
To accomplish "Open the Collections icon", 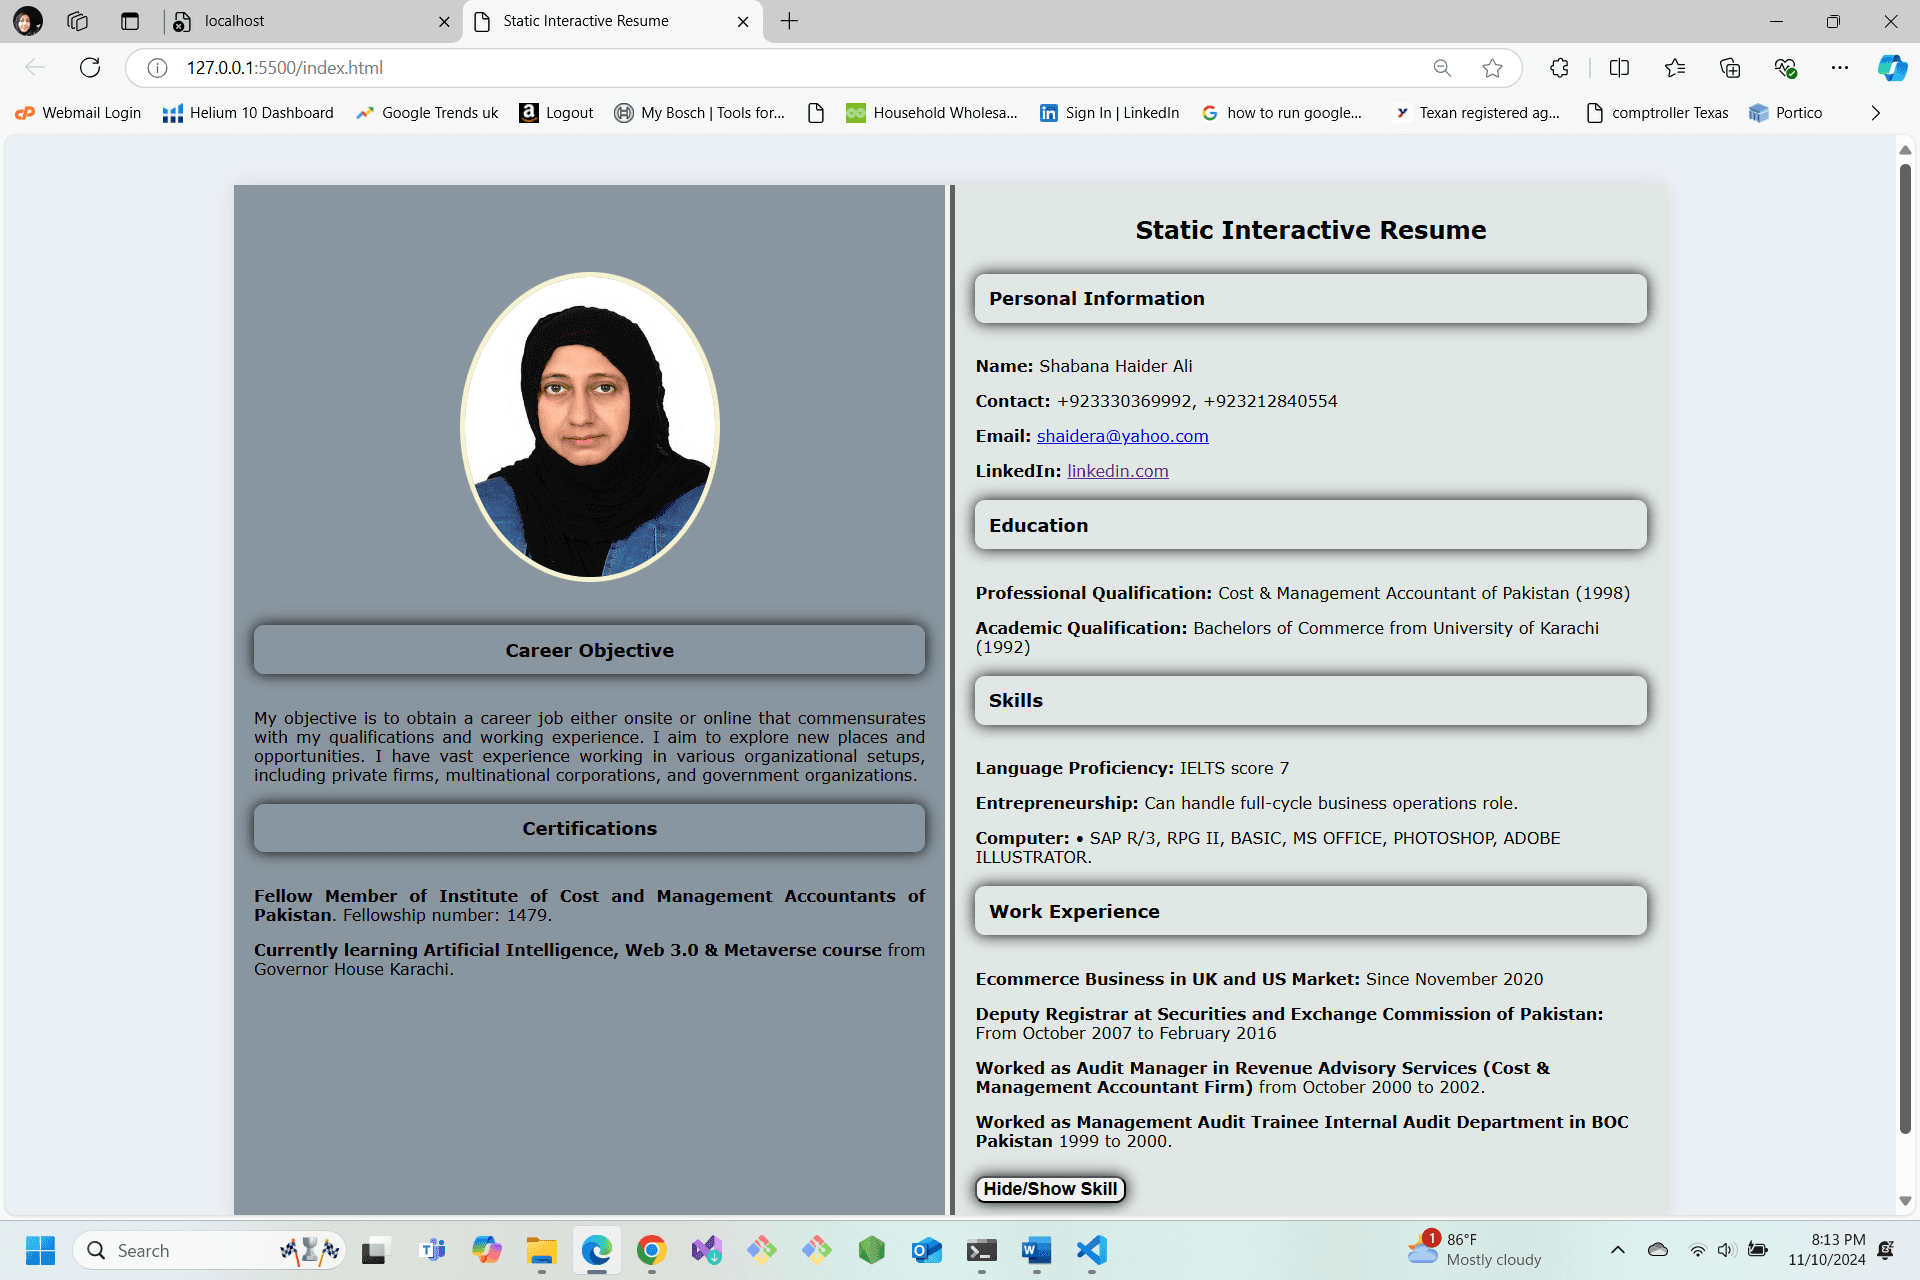I will [1730, 68].
